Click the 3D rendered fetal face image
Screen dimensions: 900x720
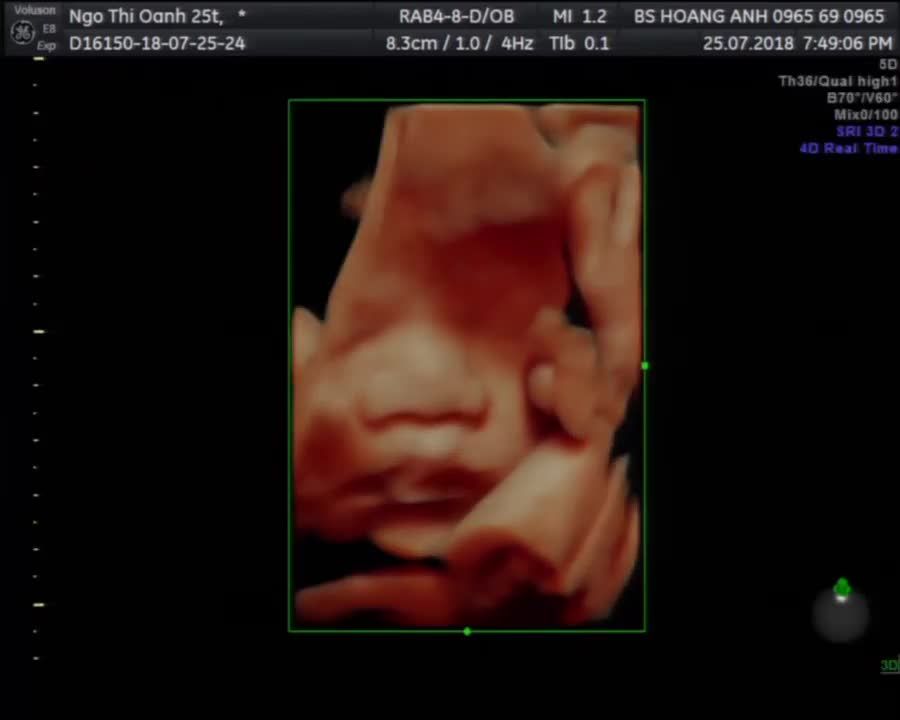pyautogui.click(x=467, y=366)
